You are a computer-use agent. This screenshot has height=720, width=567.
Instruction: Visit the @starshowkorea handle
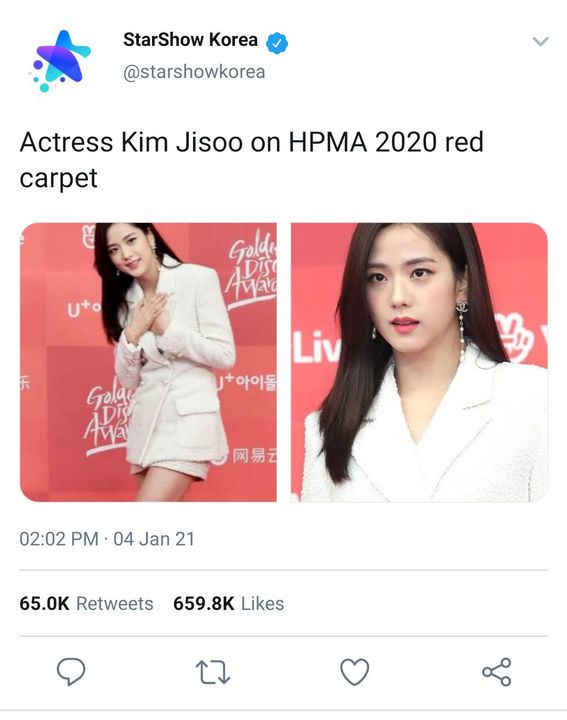(194, 72)
